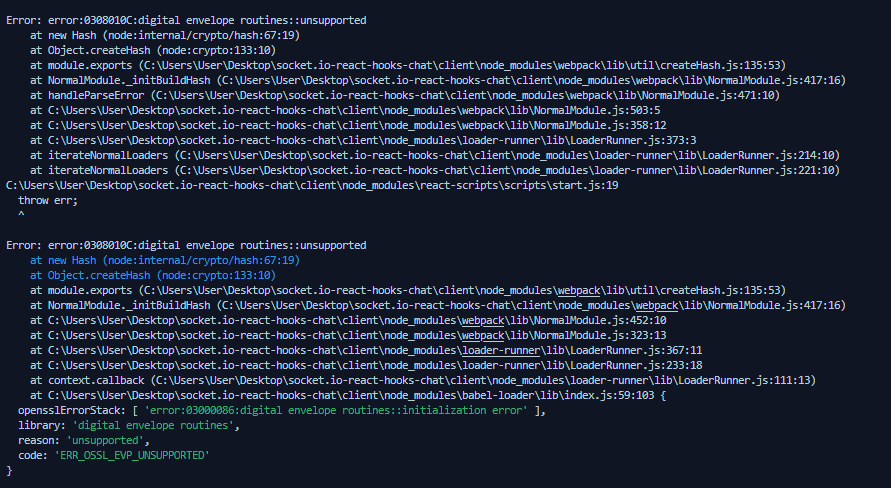Click 'iterateNormalLoaders' line ending LoaderRunner.js:221:10

pyautogui.click(x=435, y=170)
